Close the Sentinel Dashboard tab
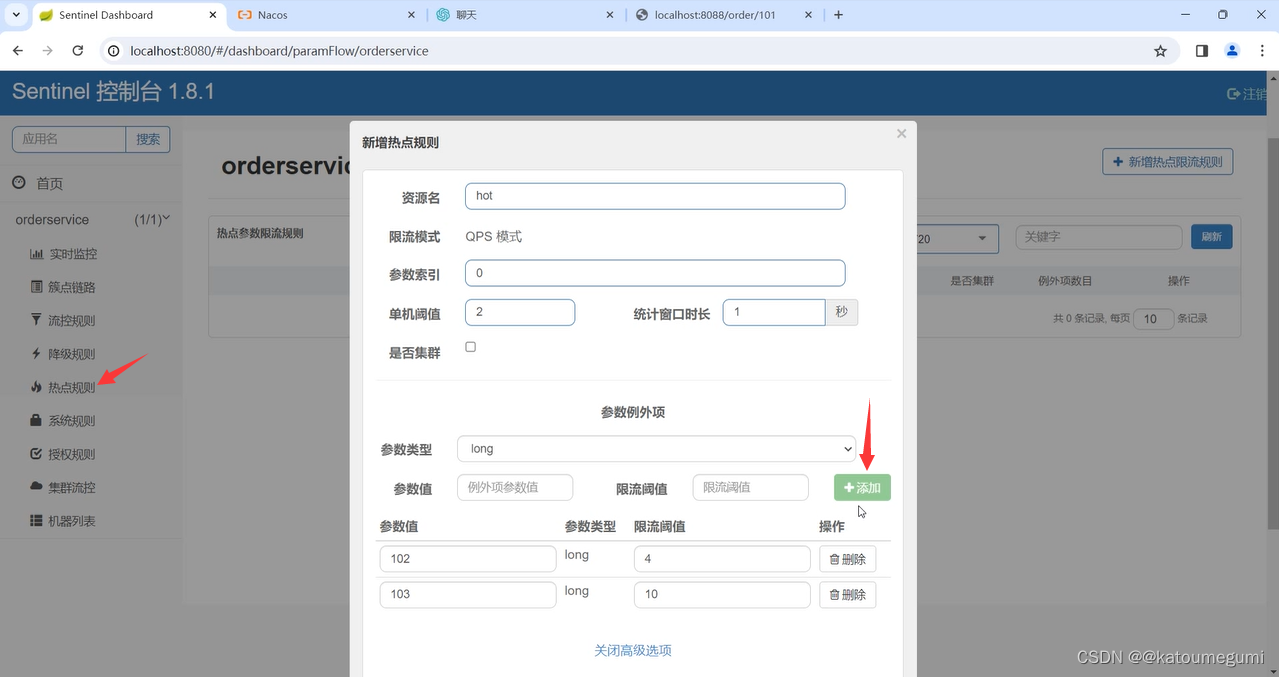The width and height of the screenshot is (1279, 677). click(x=211, y=15)
